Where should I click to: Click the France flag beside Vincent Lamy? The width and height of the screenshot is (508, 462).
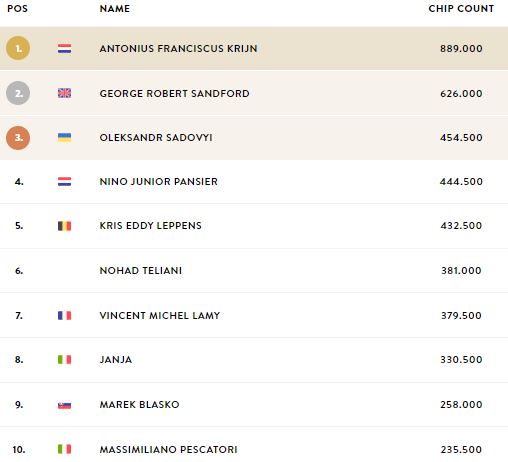(x=64, y=315)
